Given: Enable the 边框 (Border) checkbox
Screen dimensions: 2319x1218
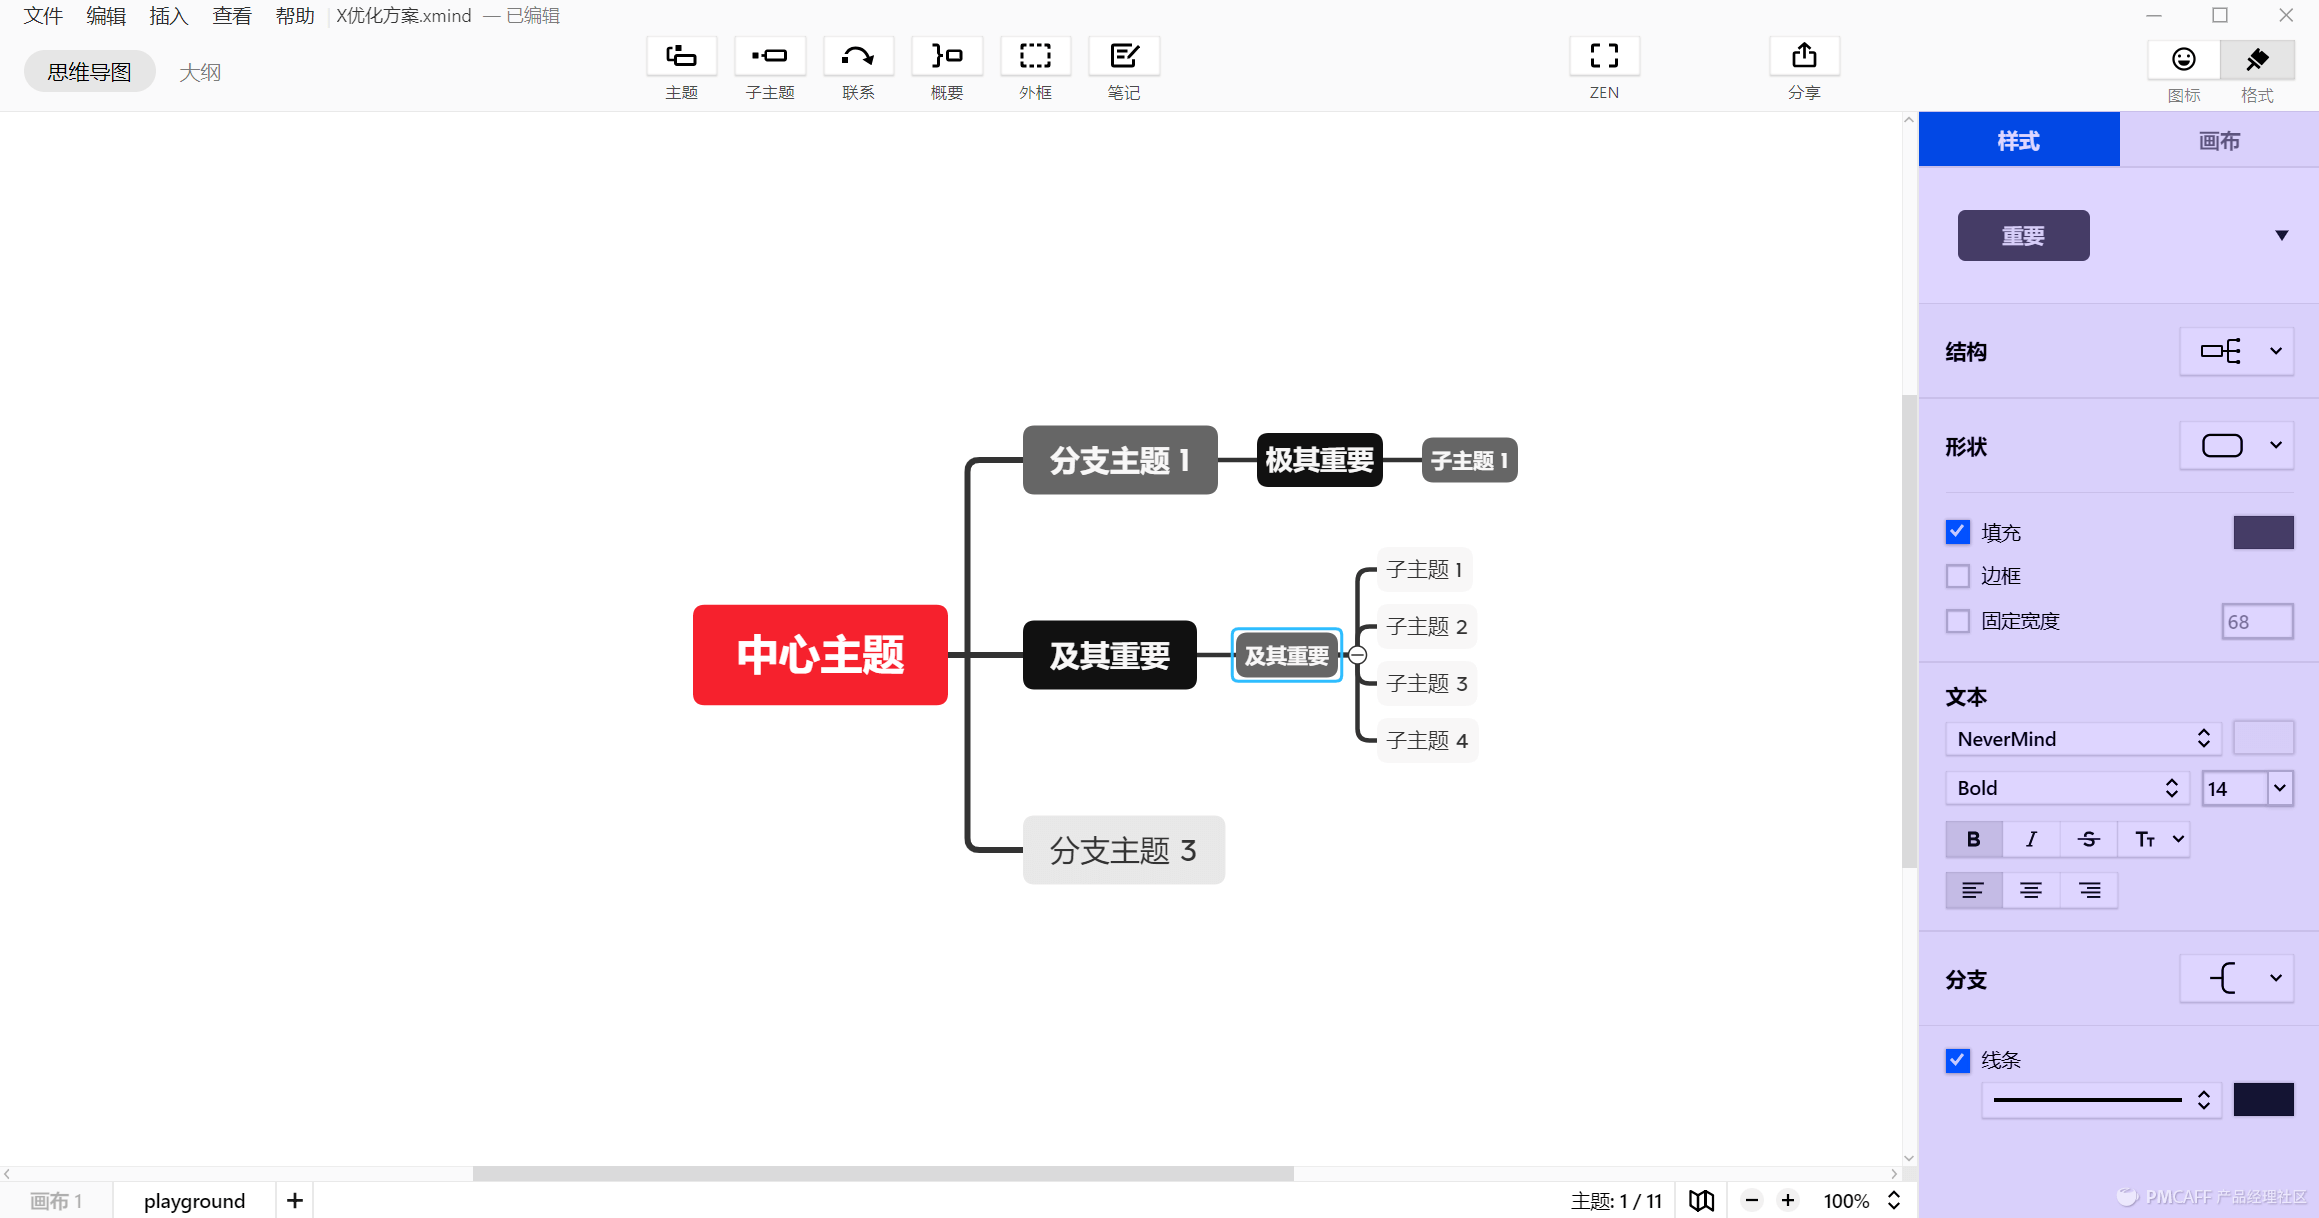Looking at the screenshot, I should pyautogui.click(x=1957, y=577).
